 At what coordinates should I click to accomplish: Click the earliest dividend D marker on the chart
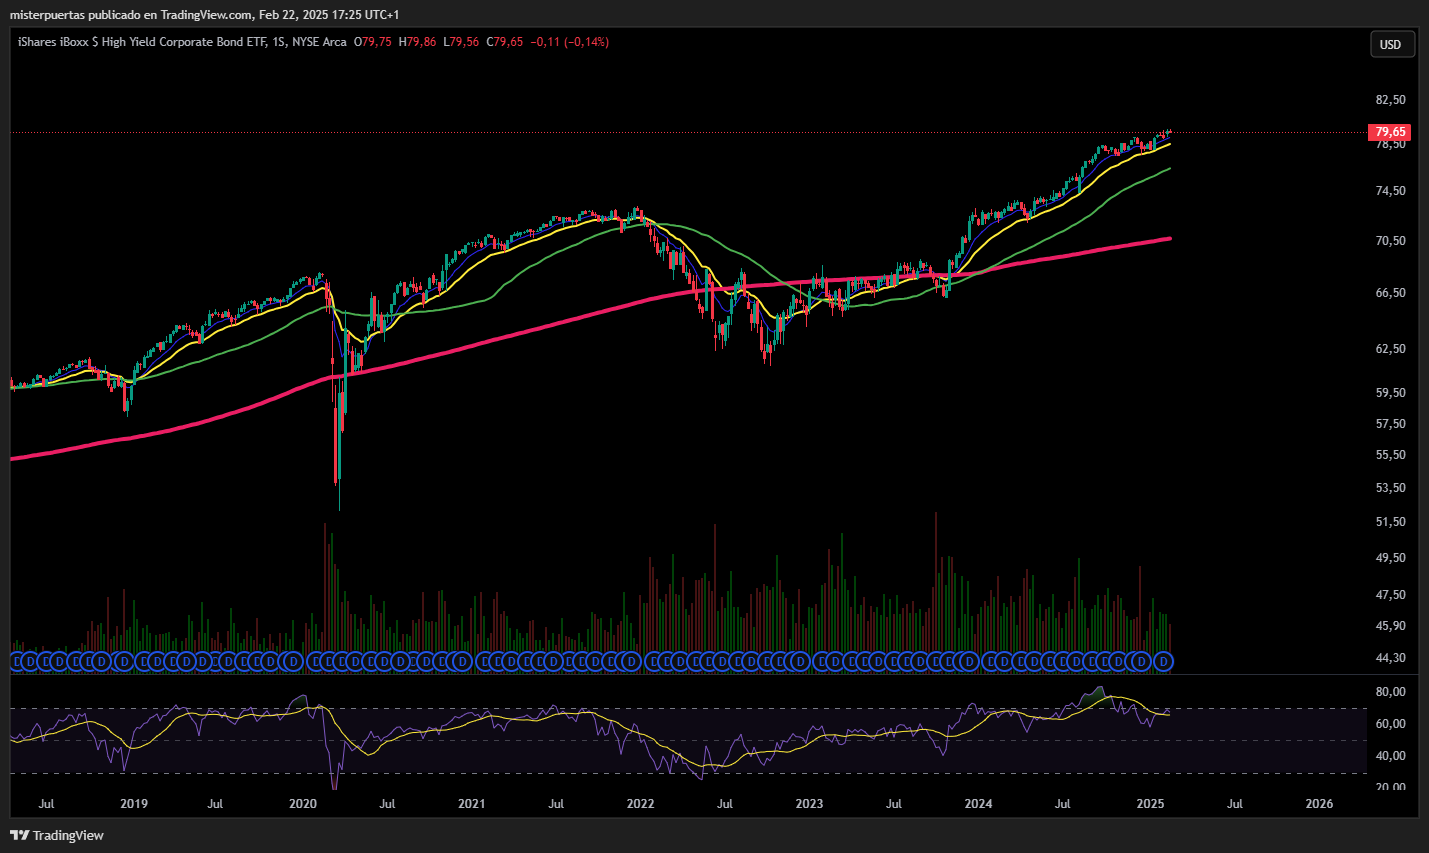16,662
